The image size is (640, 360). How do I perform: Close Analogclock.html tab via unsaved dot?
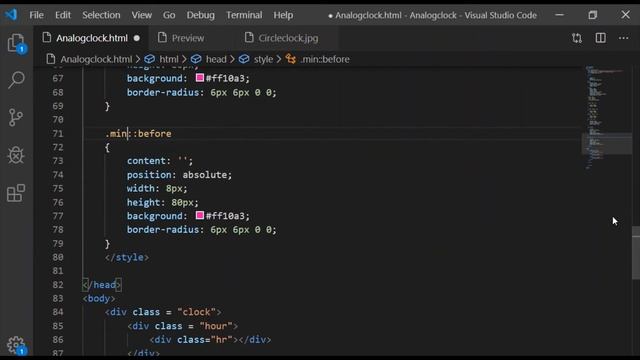pyautogui.click(x=137, y=38)
